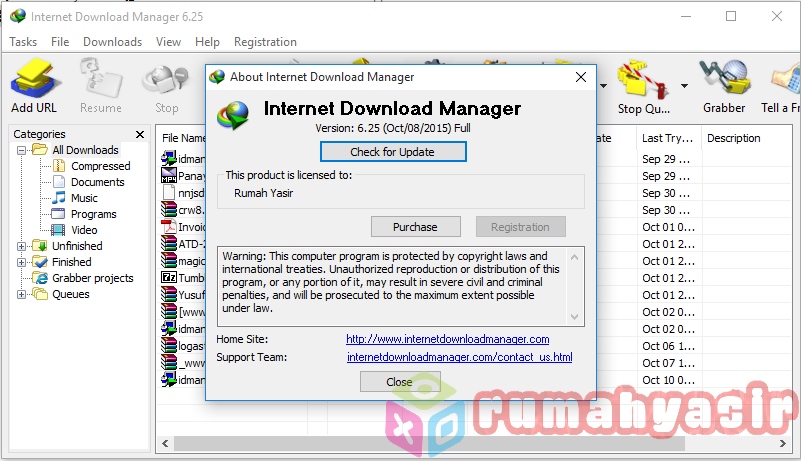
Task: Open the View menu
Action: 168,42
